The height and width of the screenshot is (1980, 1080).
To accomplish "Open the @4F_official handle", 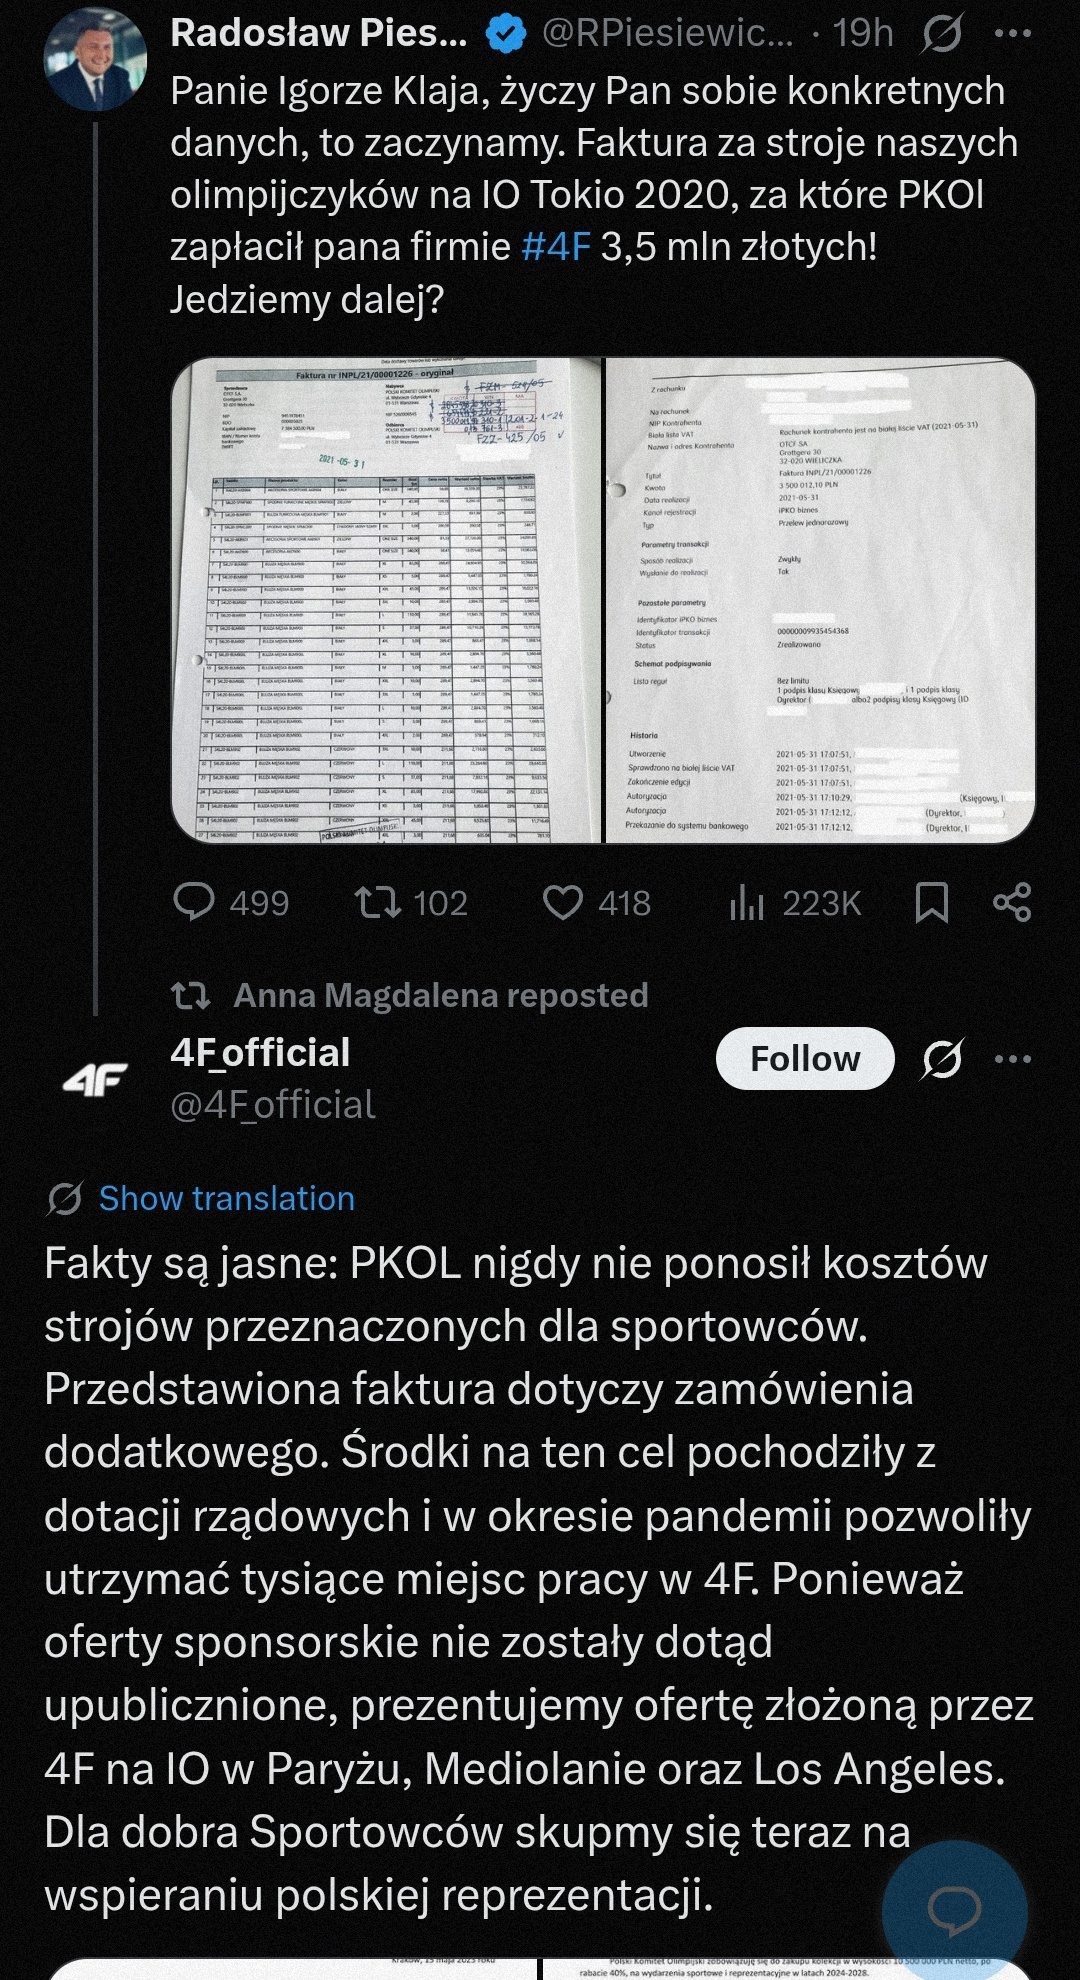I will [x=273, y=1105].
